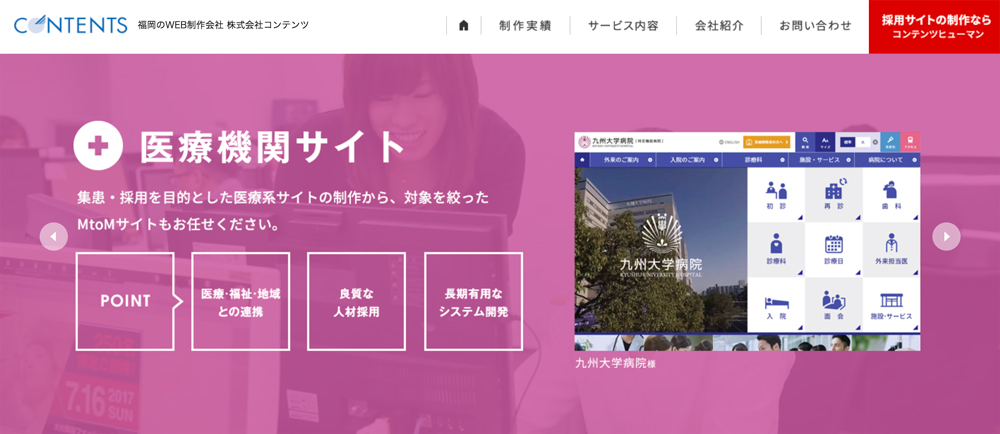Click the 医療・福祉・地域との連携 box

[x=240, y=301]
